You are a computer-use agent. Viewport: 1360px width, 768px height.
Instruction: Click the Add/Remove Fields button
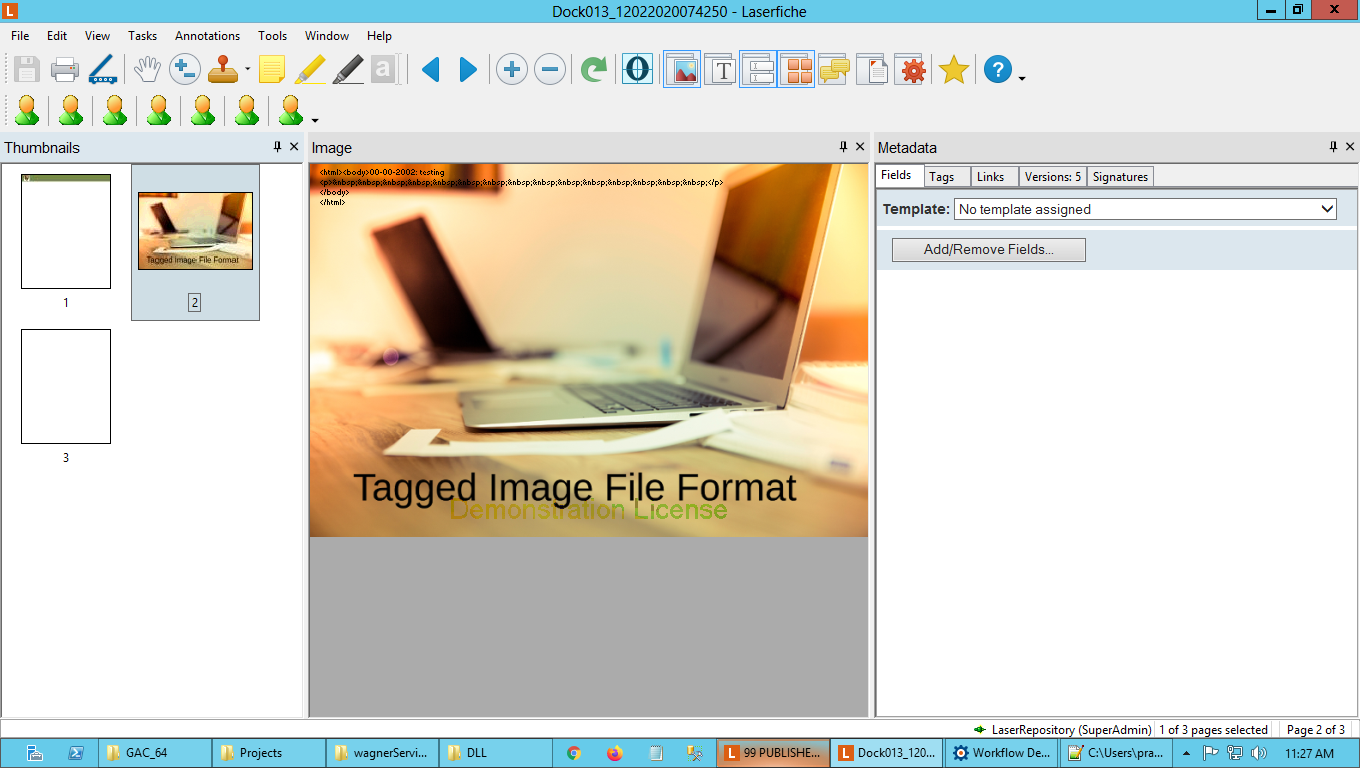tap(988, 250)
